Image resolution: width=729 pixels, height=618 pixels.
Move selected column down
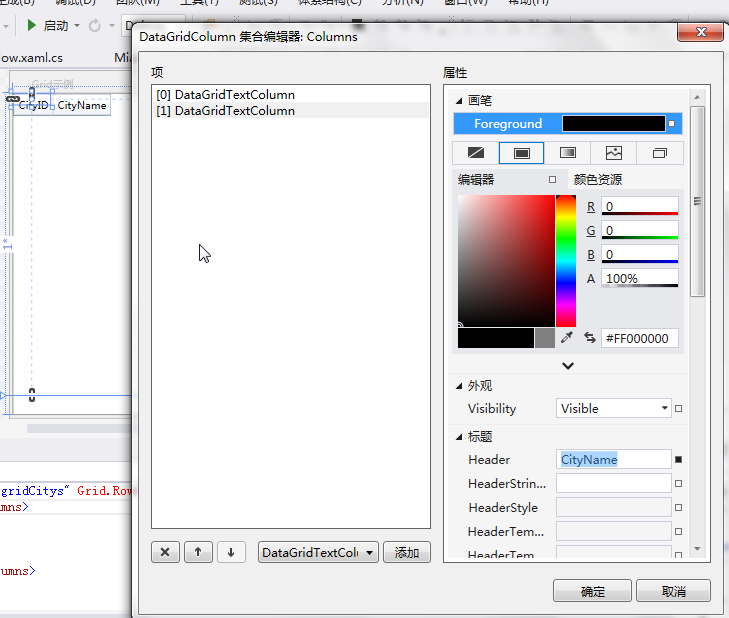pos(230,552)
